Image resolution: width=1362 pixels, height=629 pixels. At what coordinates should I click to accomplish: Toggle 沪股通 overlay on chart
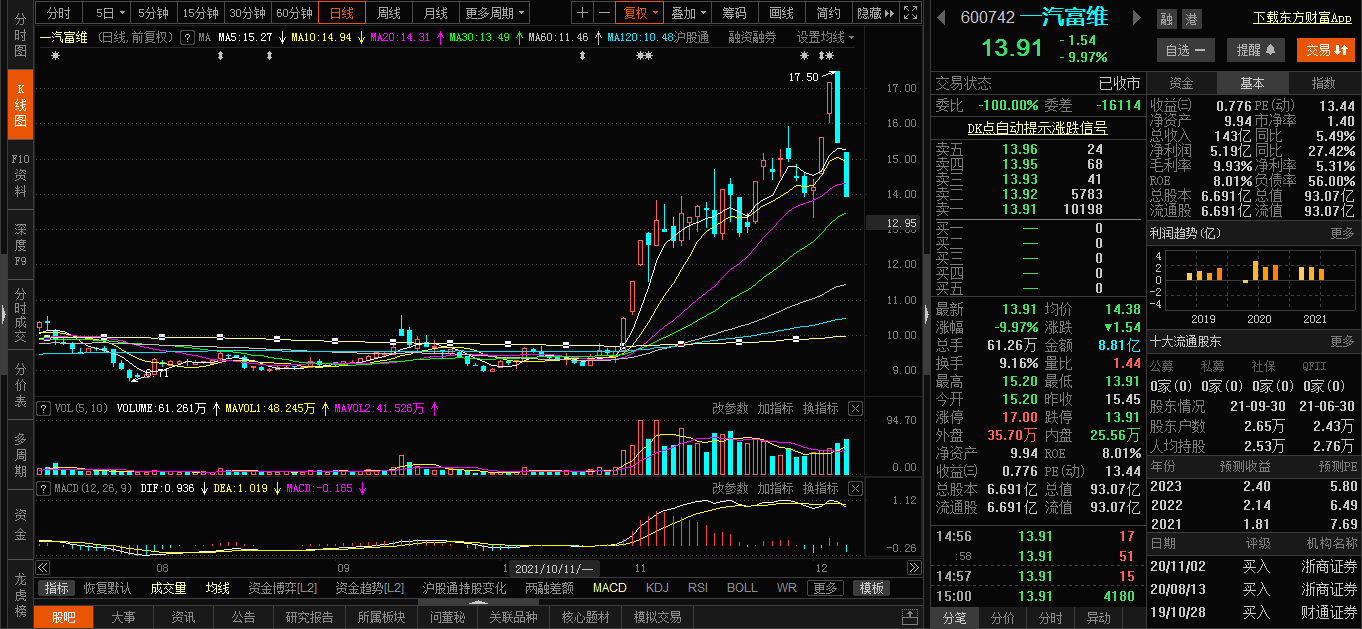click(x=692, y=37)
